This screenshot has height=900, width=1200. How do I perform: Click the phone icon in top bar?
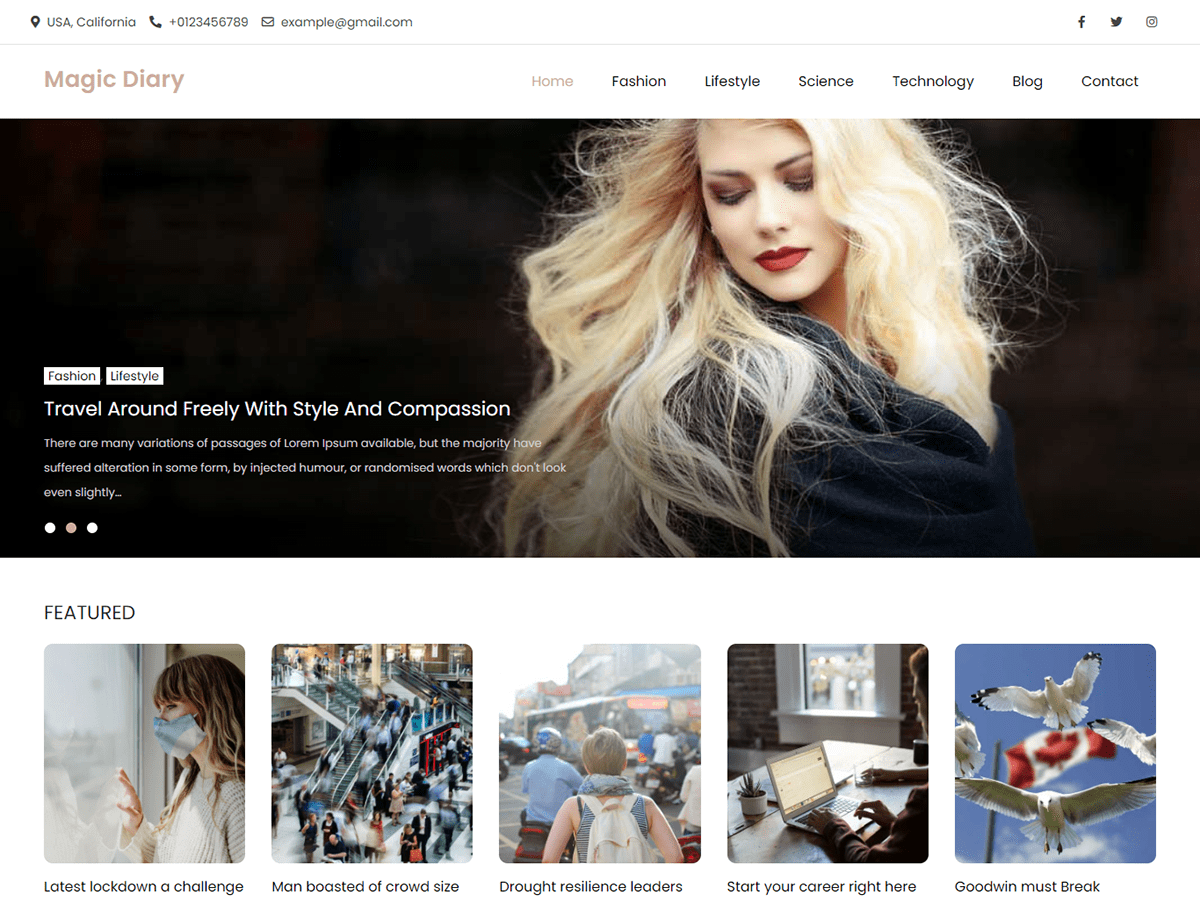click(155, 22)
